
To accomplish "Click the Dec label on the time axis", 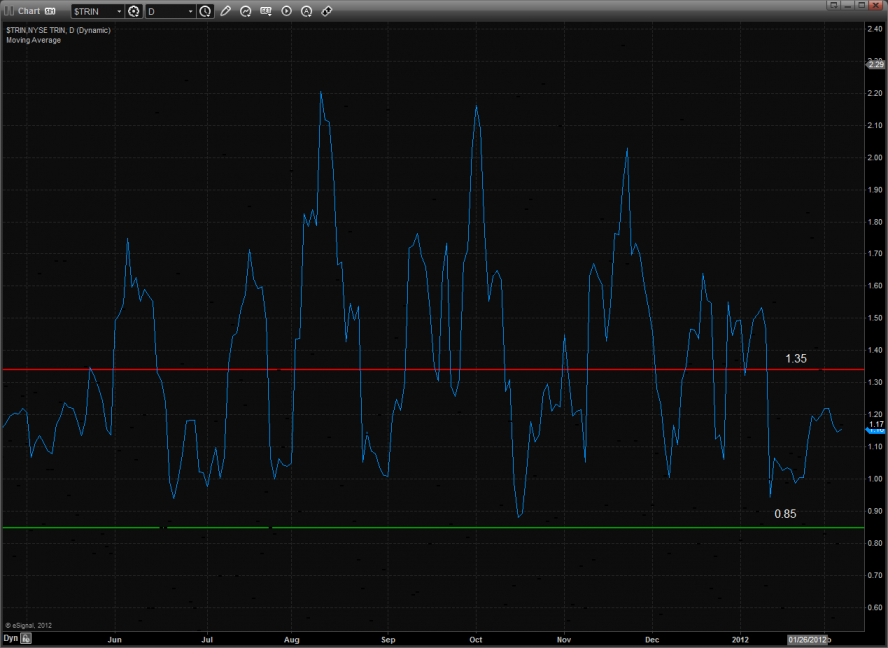I will (x=652, y=640).
